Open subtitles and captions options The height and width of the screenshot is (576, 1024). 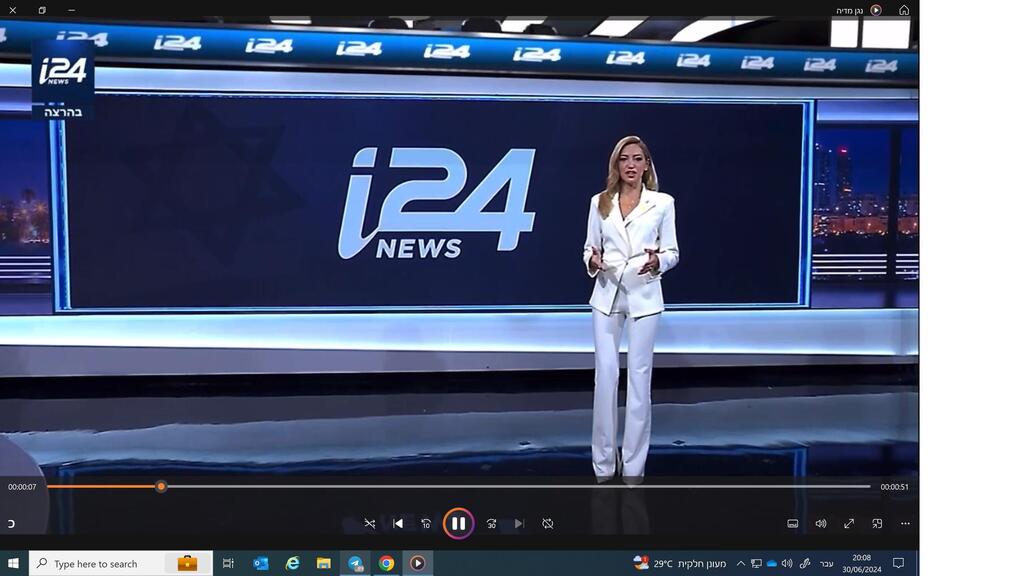pos(792,523)
